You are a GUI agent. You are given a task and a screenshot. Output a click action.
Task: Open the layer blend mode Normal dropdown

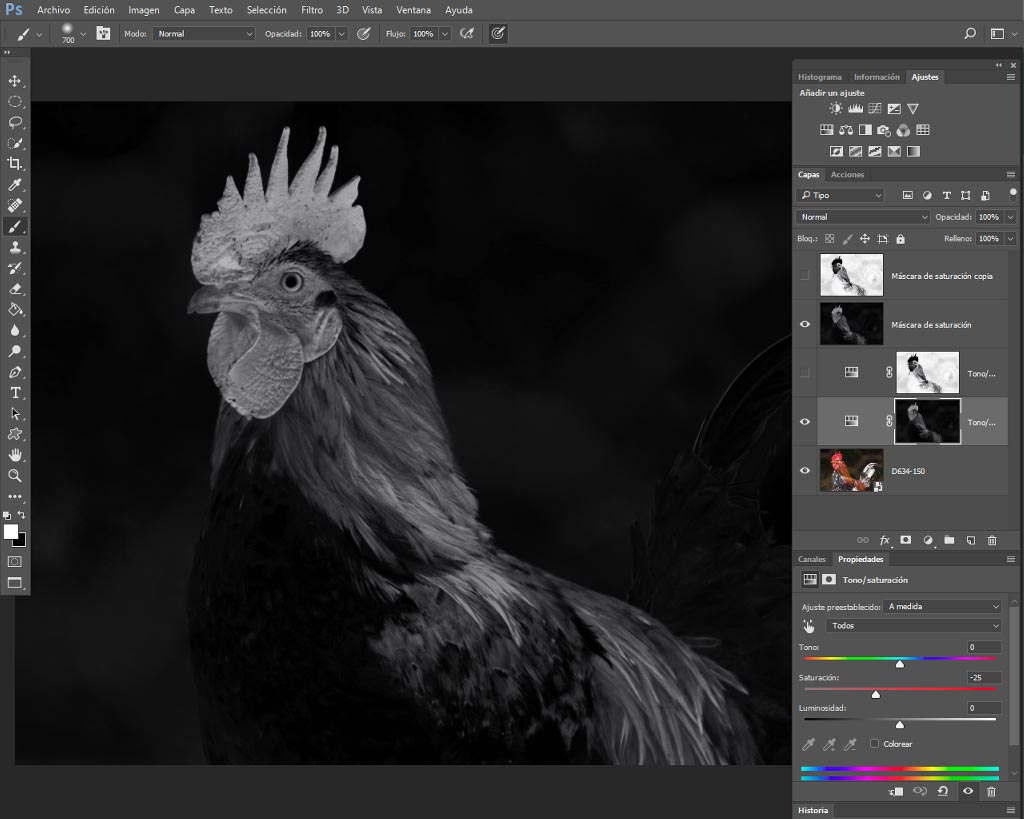pos(863,217)
